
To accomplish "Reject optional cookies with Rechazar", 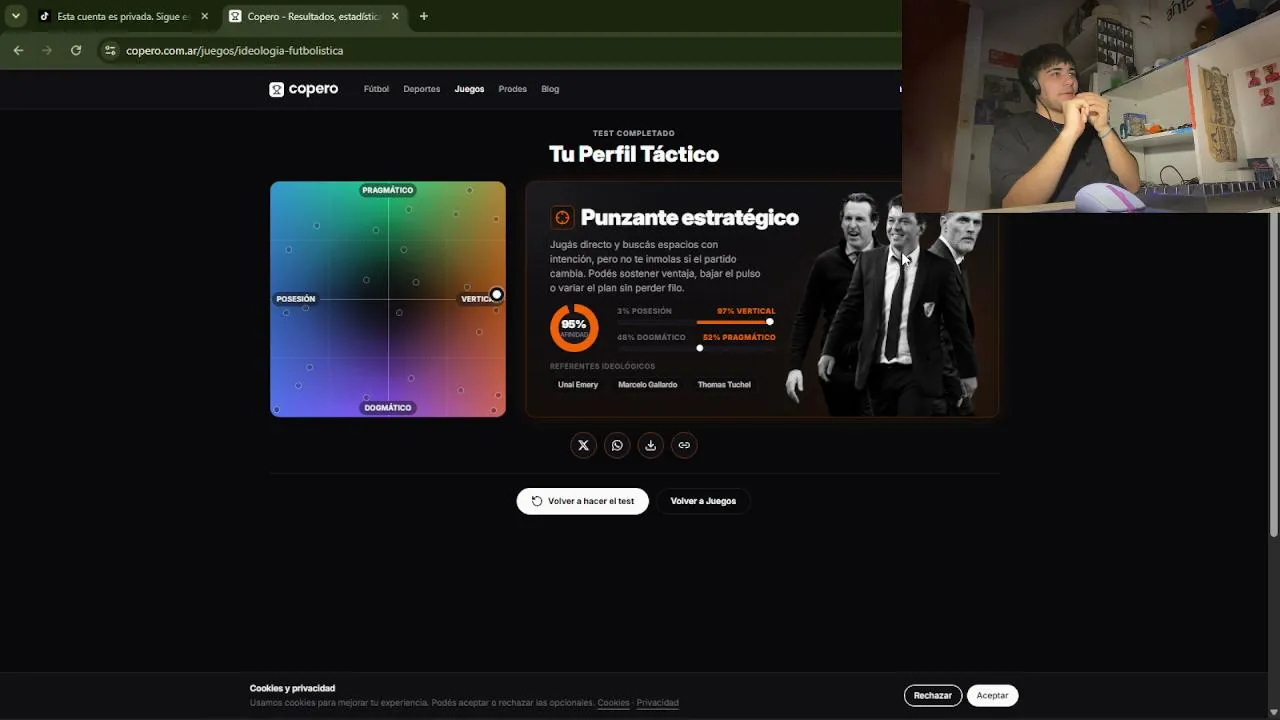I will pyautogui.click(x=933, y=696).
